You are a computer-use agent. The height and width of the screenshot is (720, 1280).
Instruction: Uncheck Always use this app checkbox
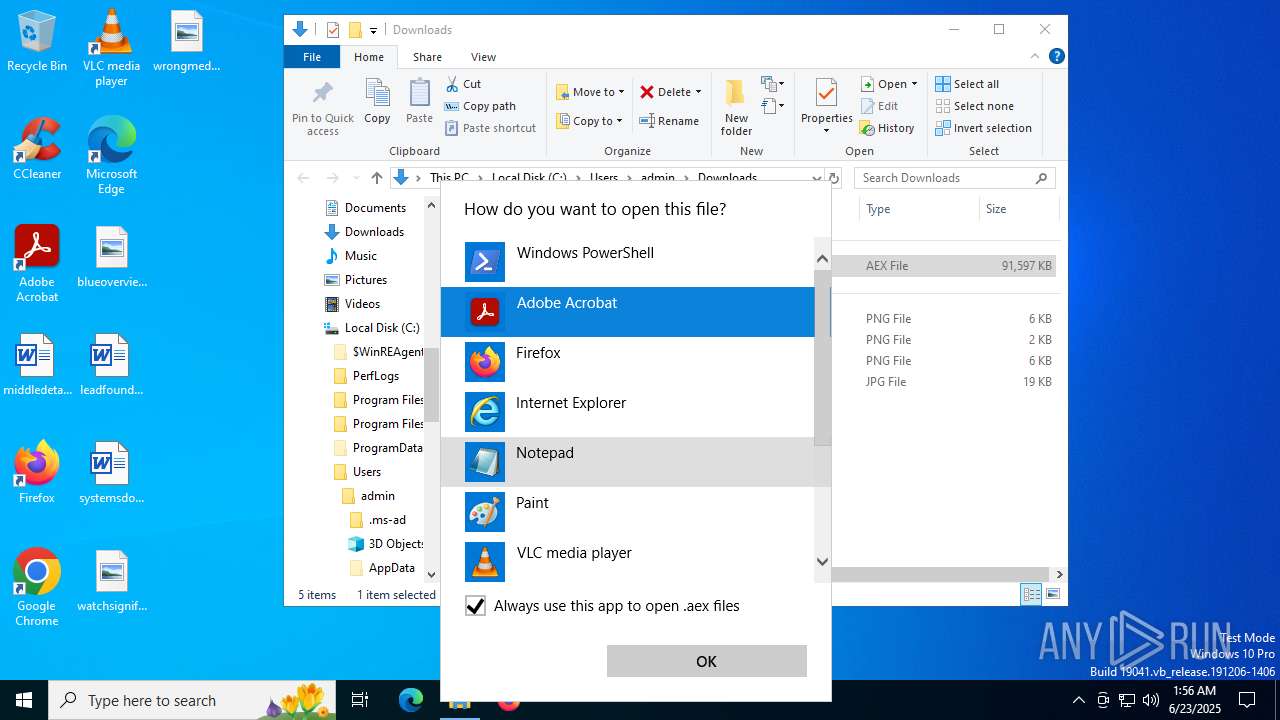point(476,606)
